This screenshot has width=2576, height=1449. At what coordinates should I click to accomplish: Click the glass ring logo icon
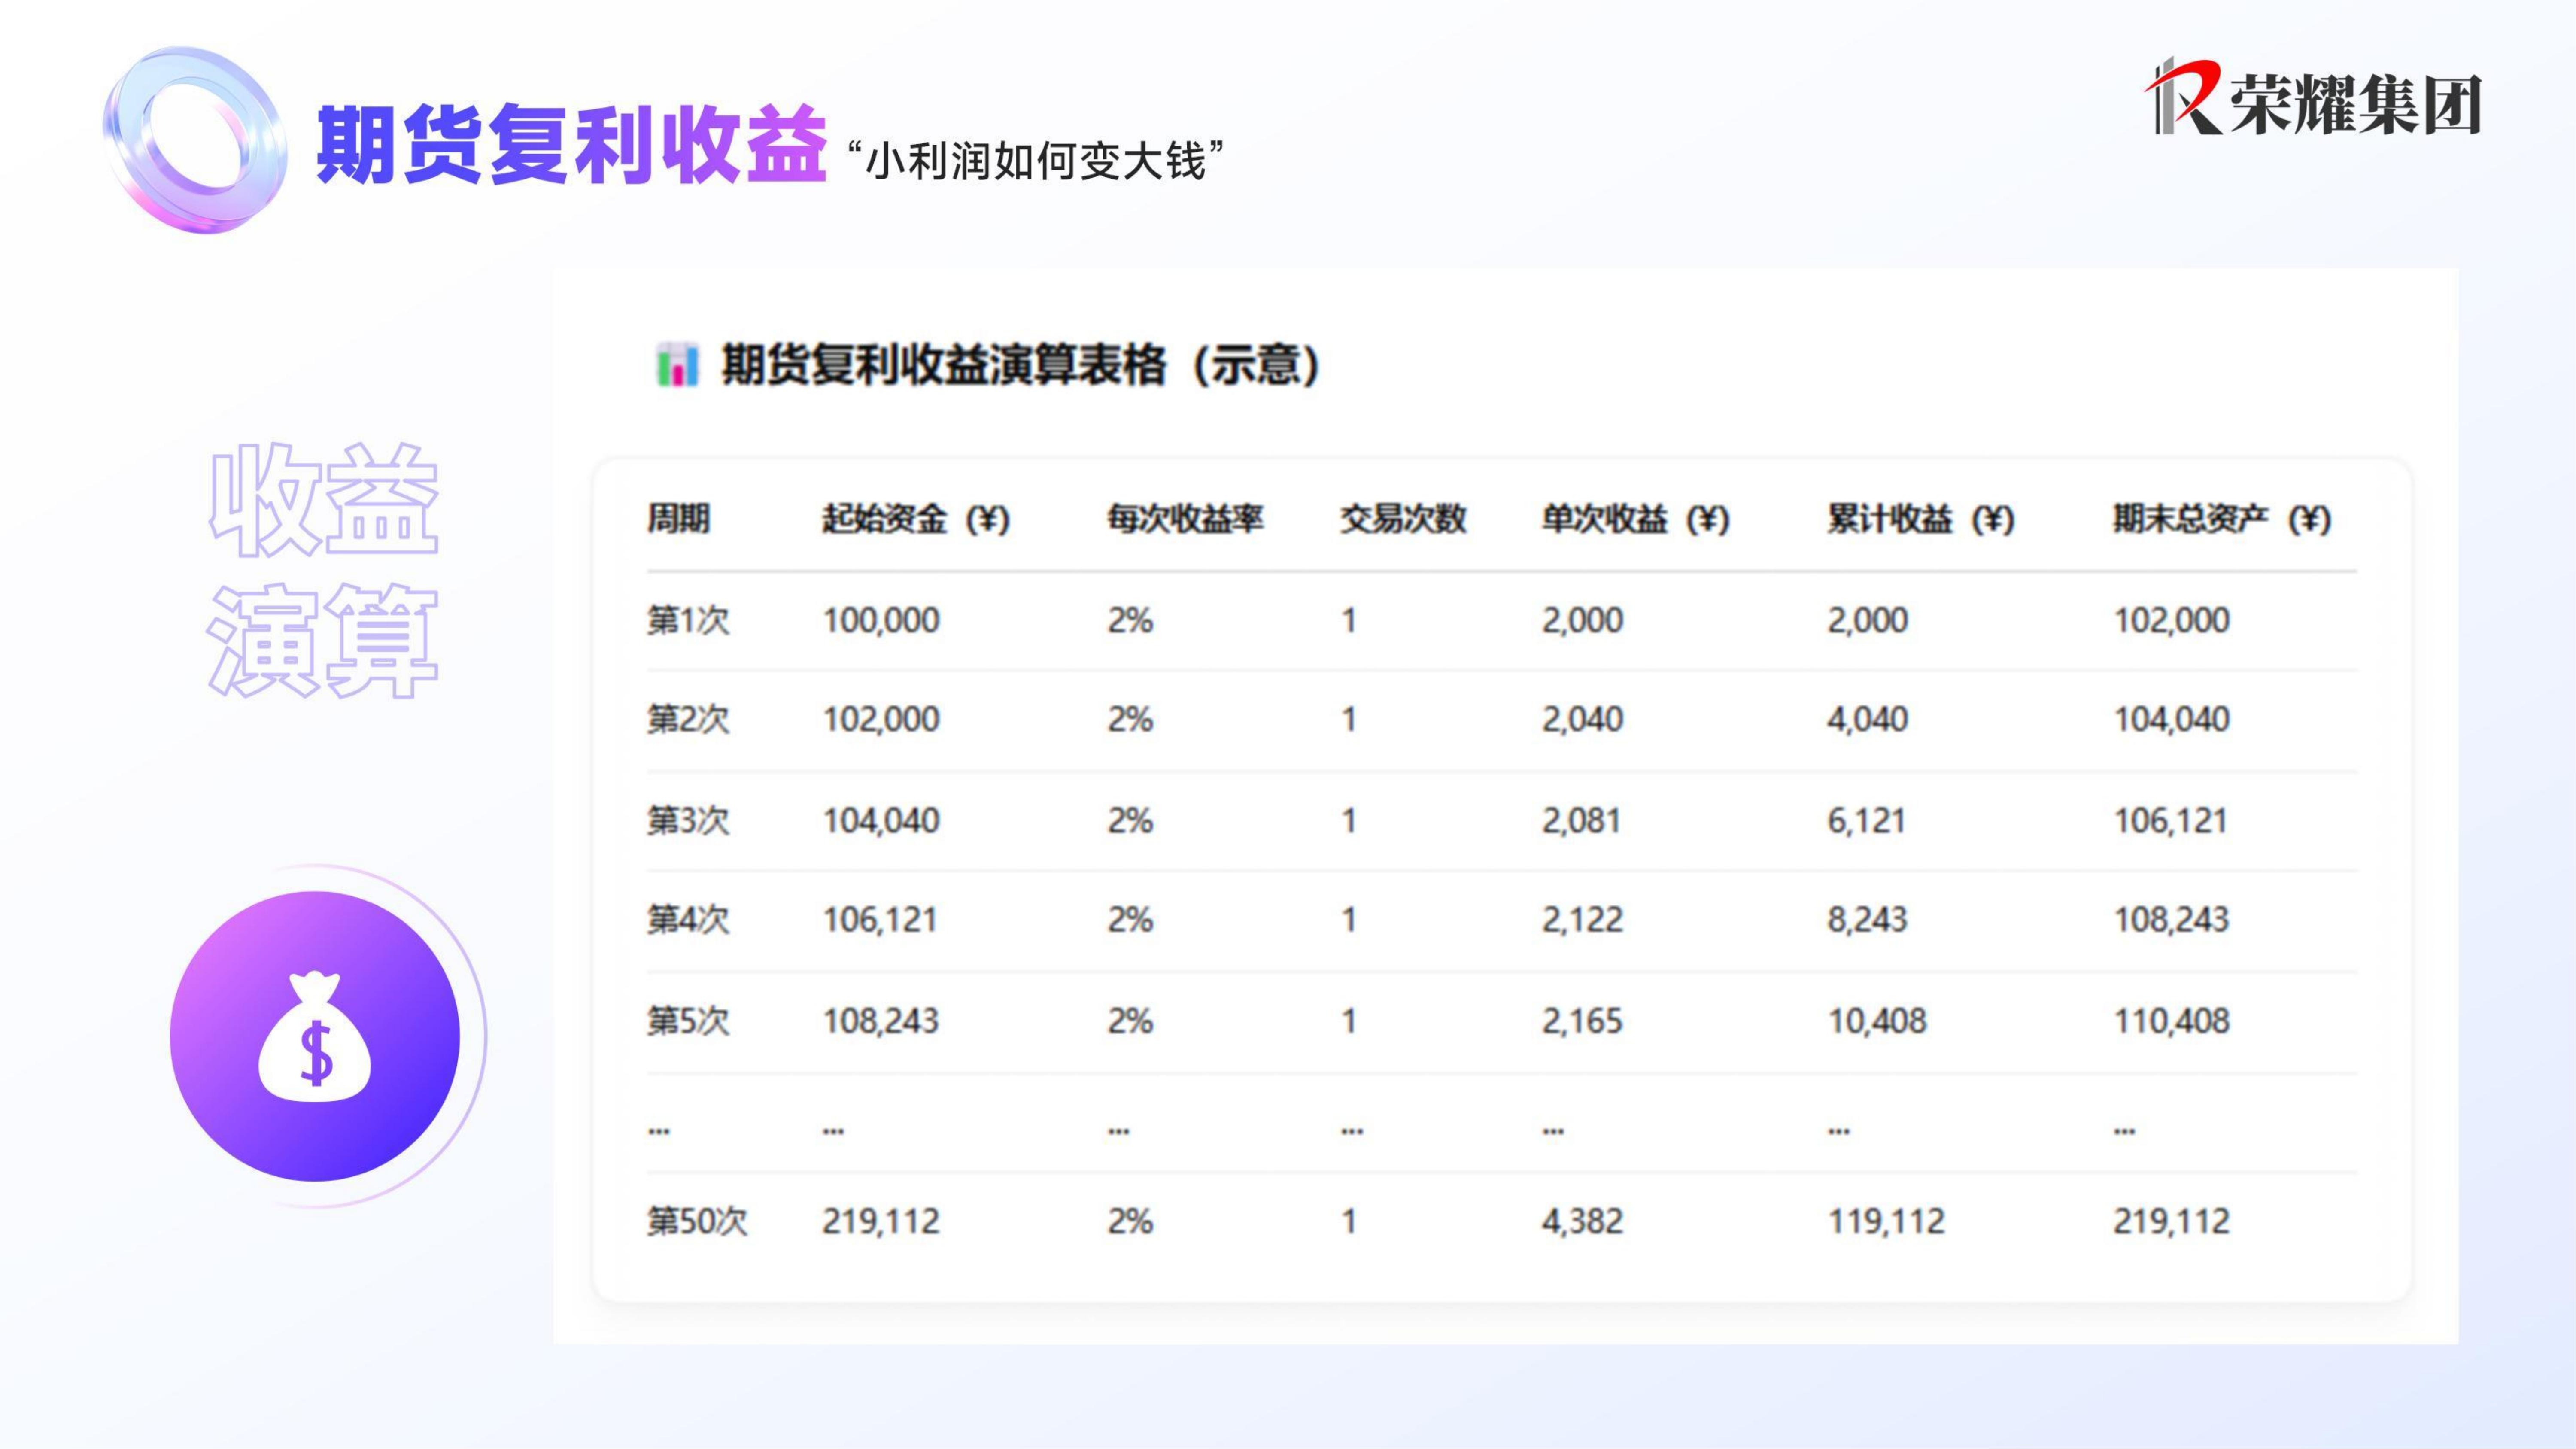point(194,139)
